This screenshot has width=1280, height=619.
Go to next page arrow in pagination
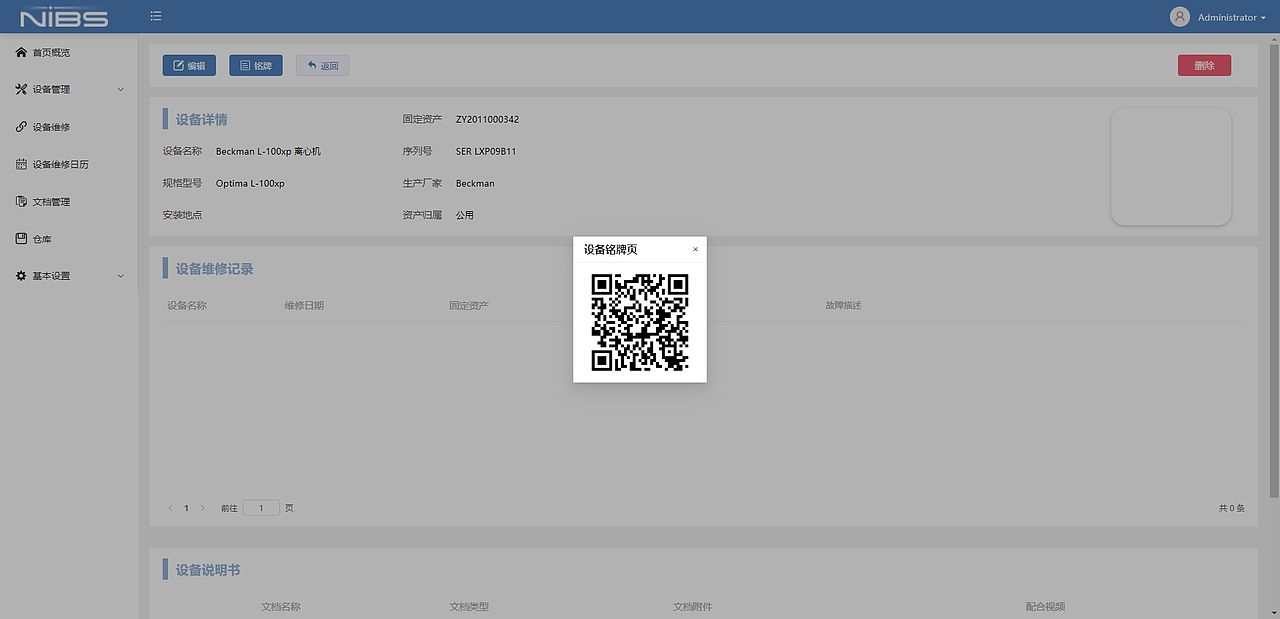203,508
